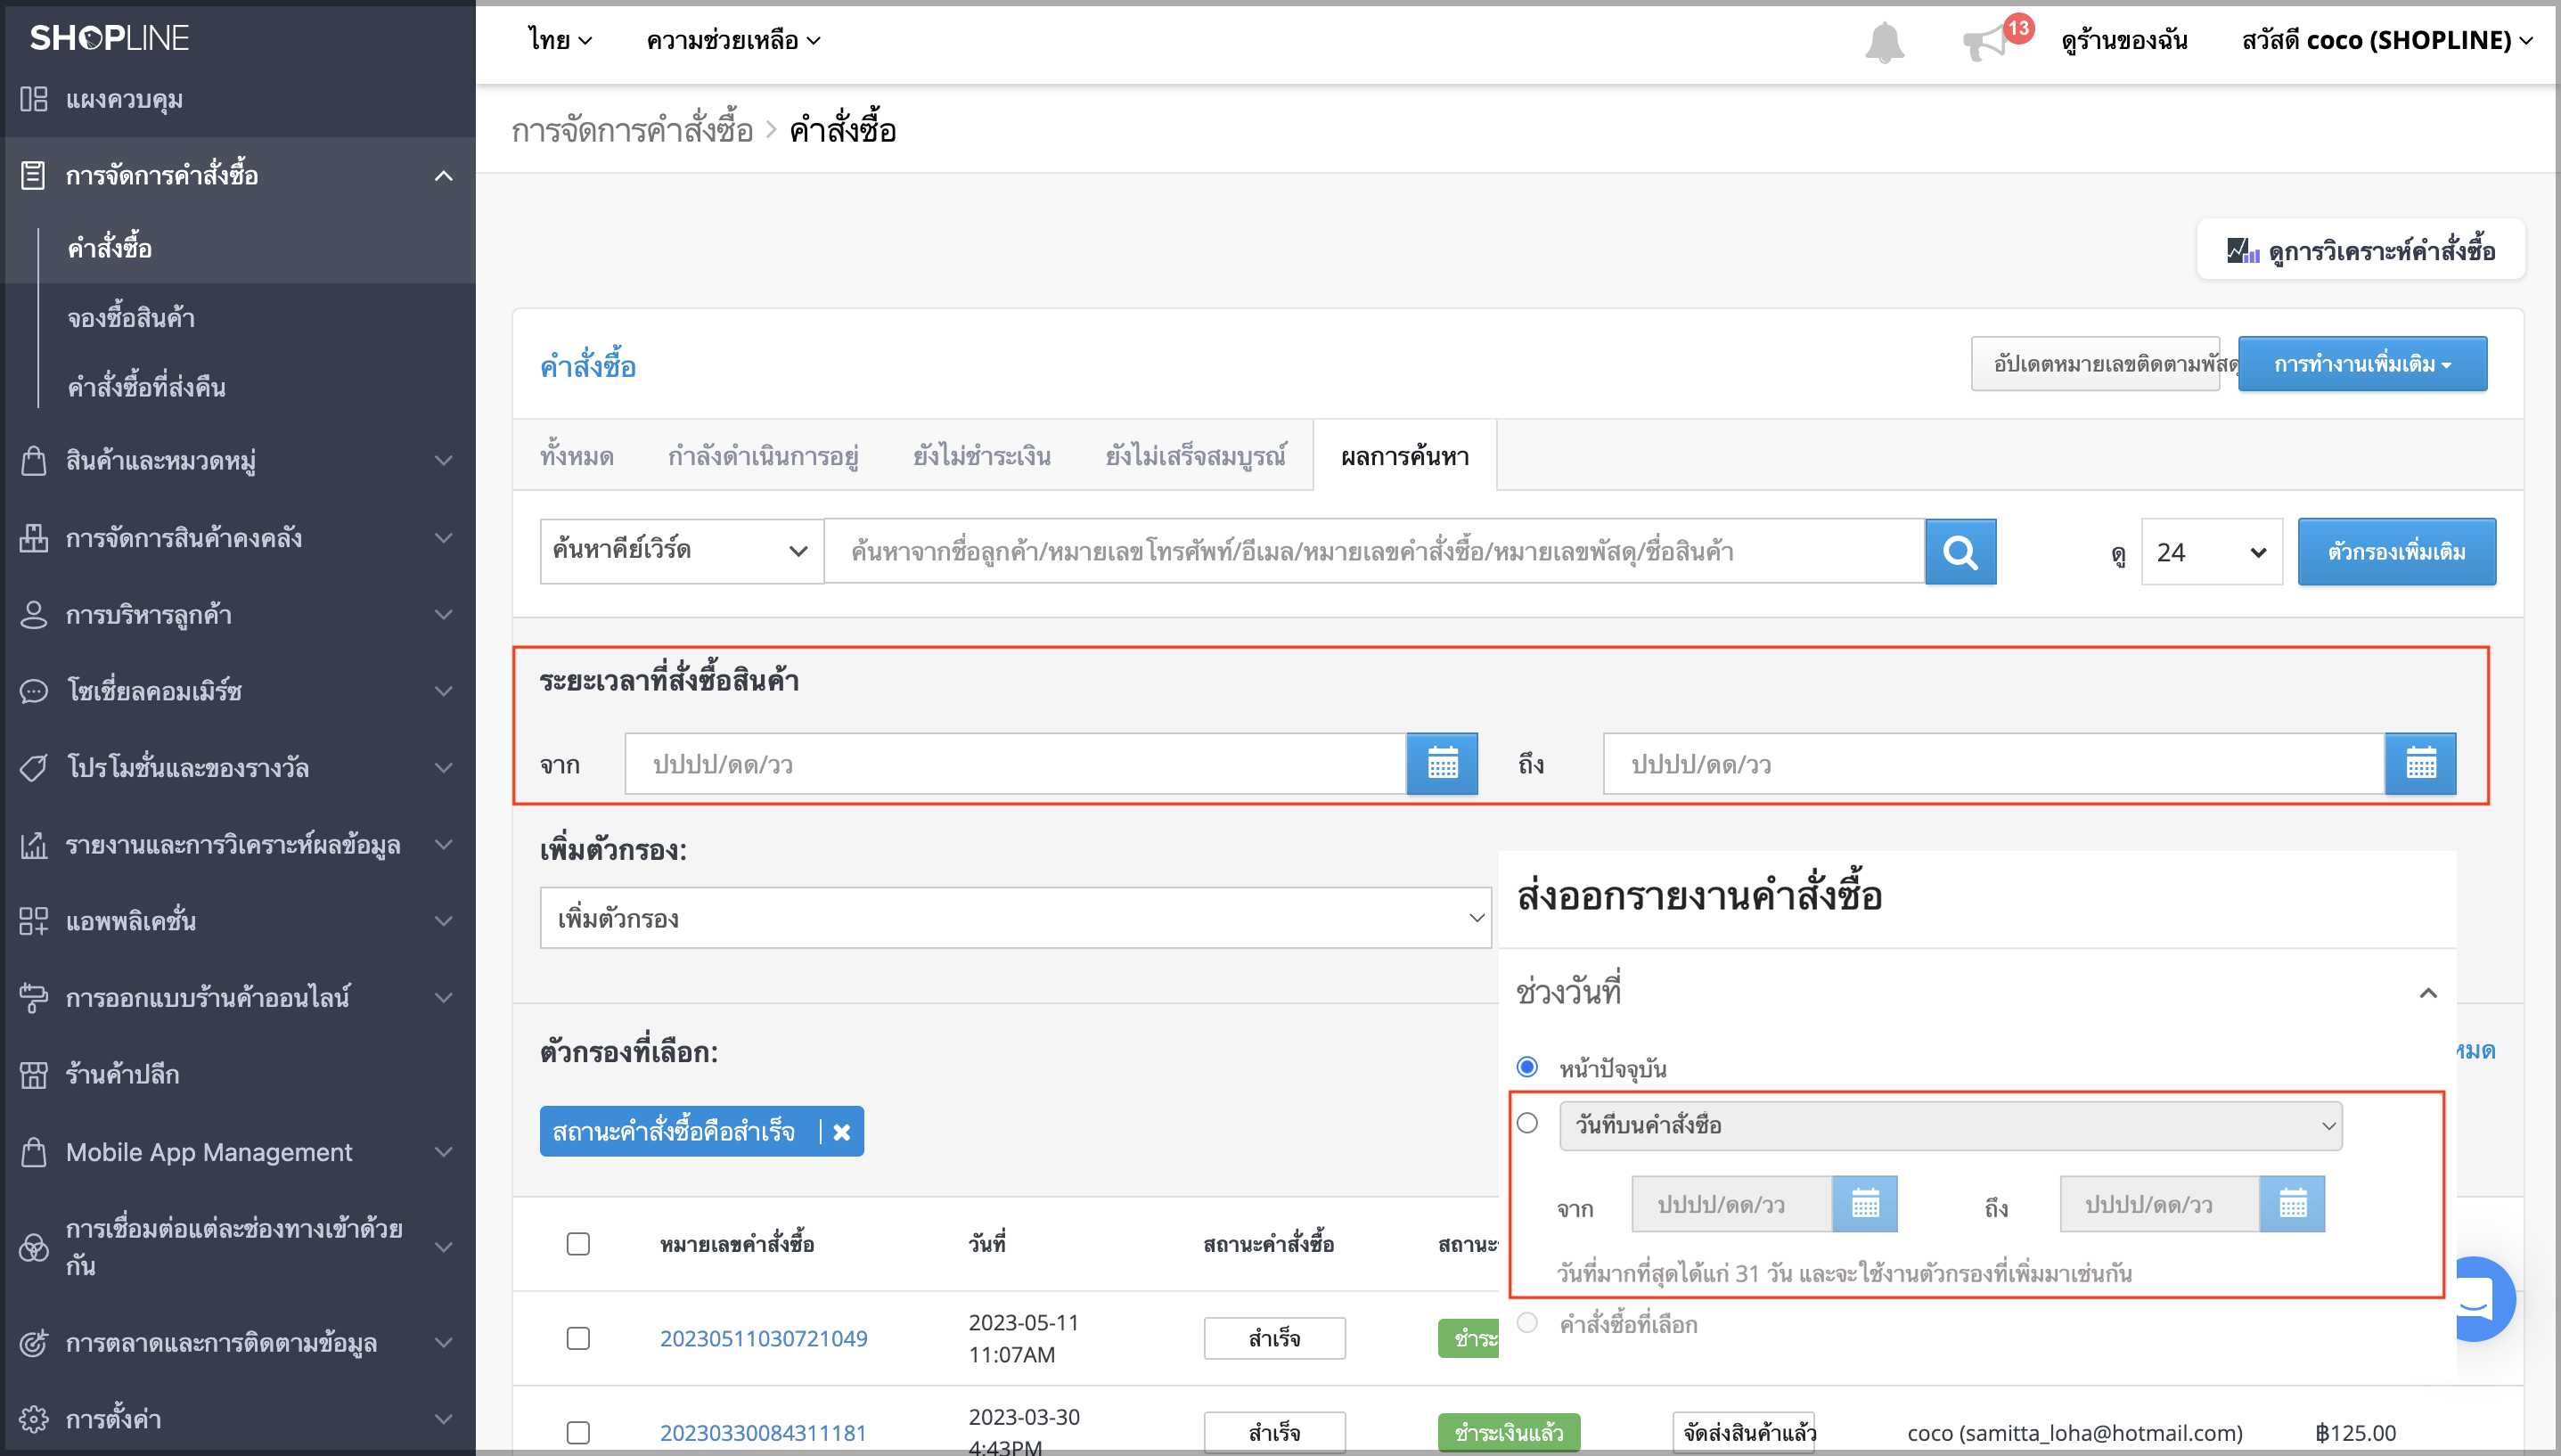The width and height of the screenshot is (2561, 1456).
Task: Switch to the ยังไม่ชำระเงิน tab
Action: click(982, 456)
